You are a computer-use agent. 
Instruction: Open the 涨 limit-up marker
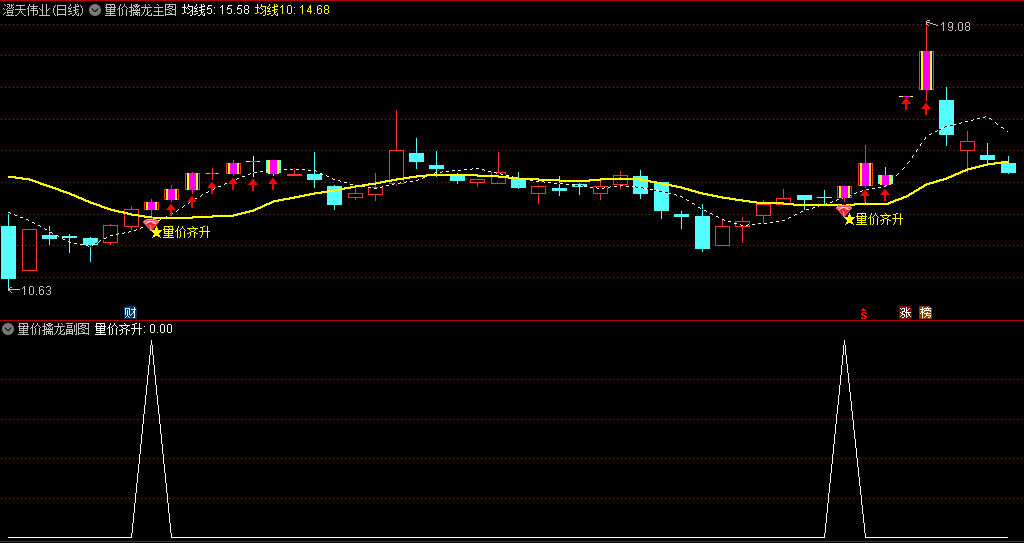pyautogui.click(x=906, y=312)
